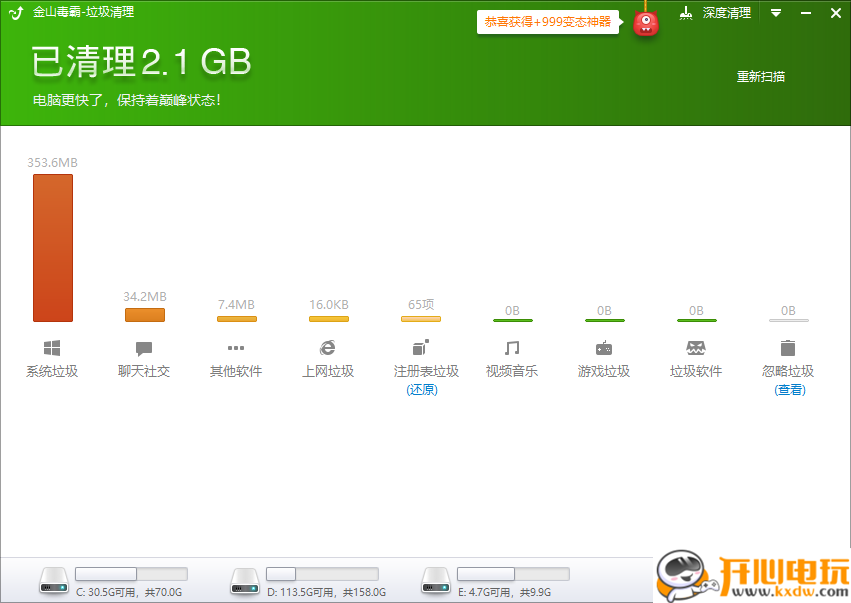Click the 353.6MB orange progress bar
The width and height of the screenshot is (851, 603).
coord(52,247)
